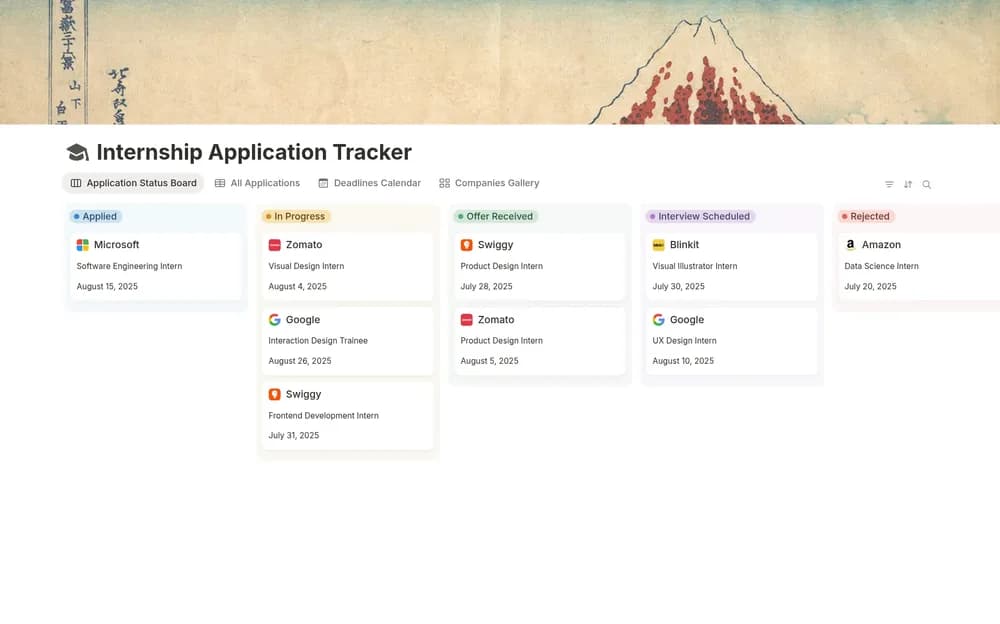
Task: Open the Microsoft card title
Action: point(116,245)
